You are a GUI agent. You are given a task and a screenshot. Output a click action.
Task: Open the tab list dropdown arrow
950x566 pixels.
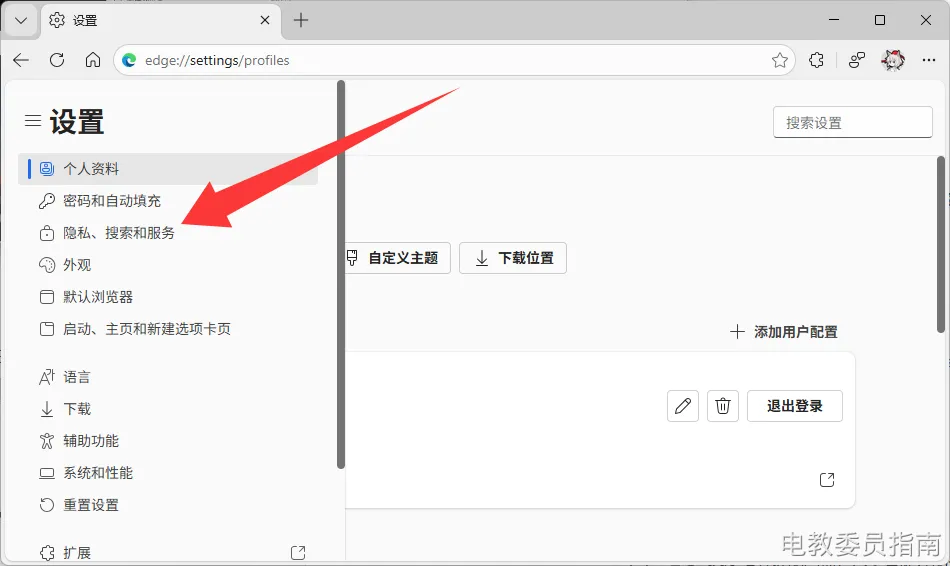[21, 20]
